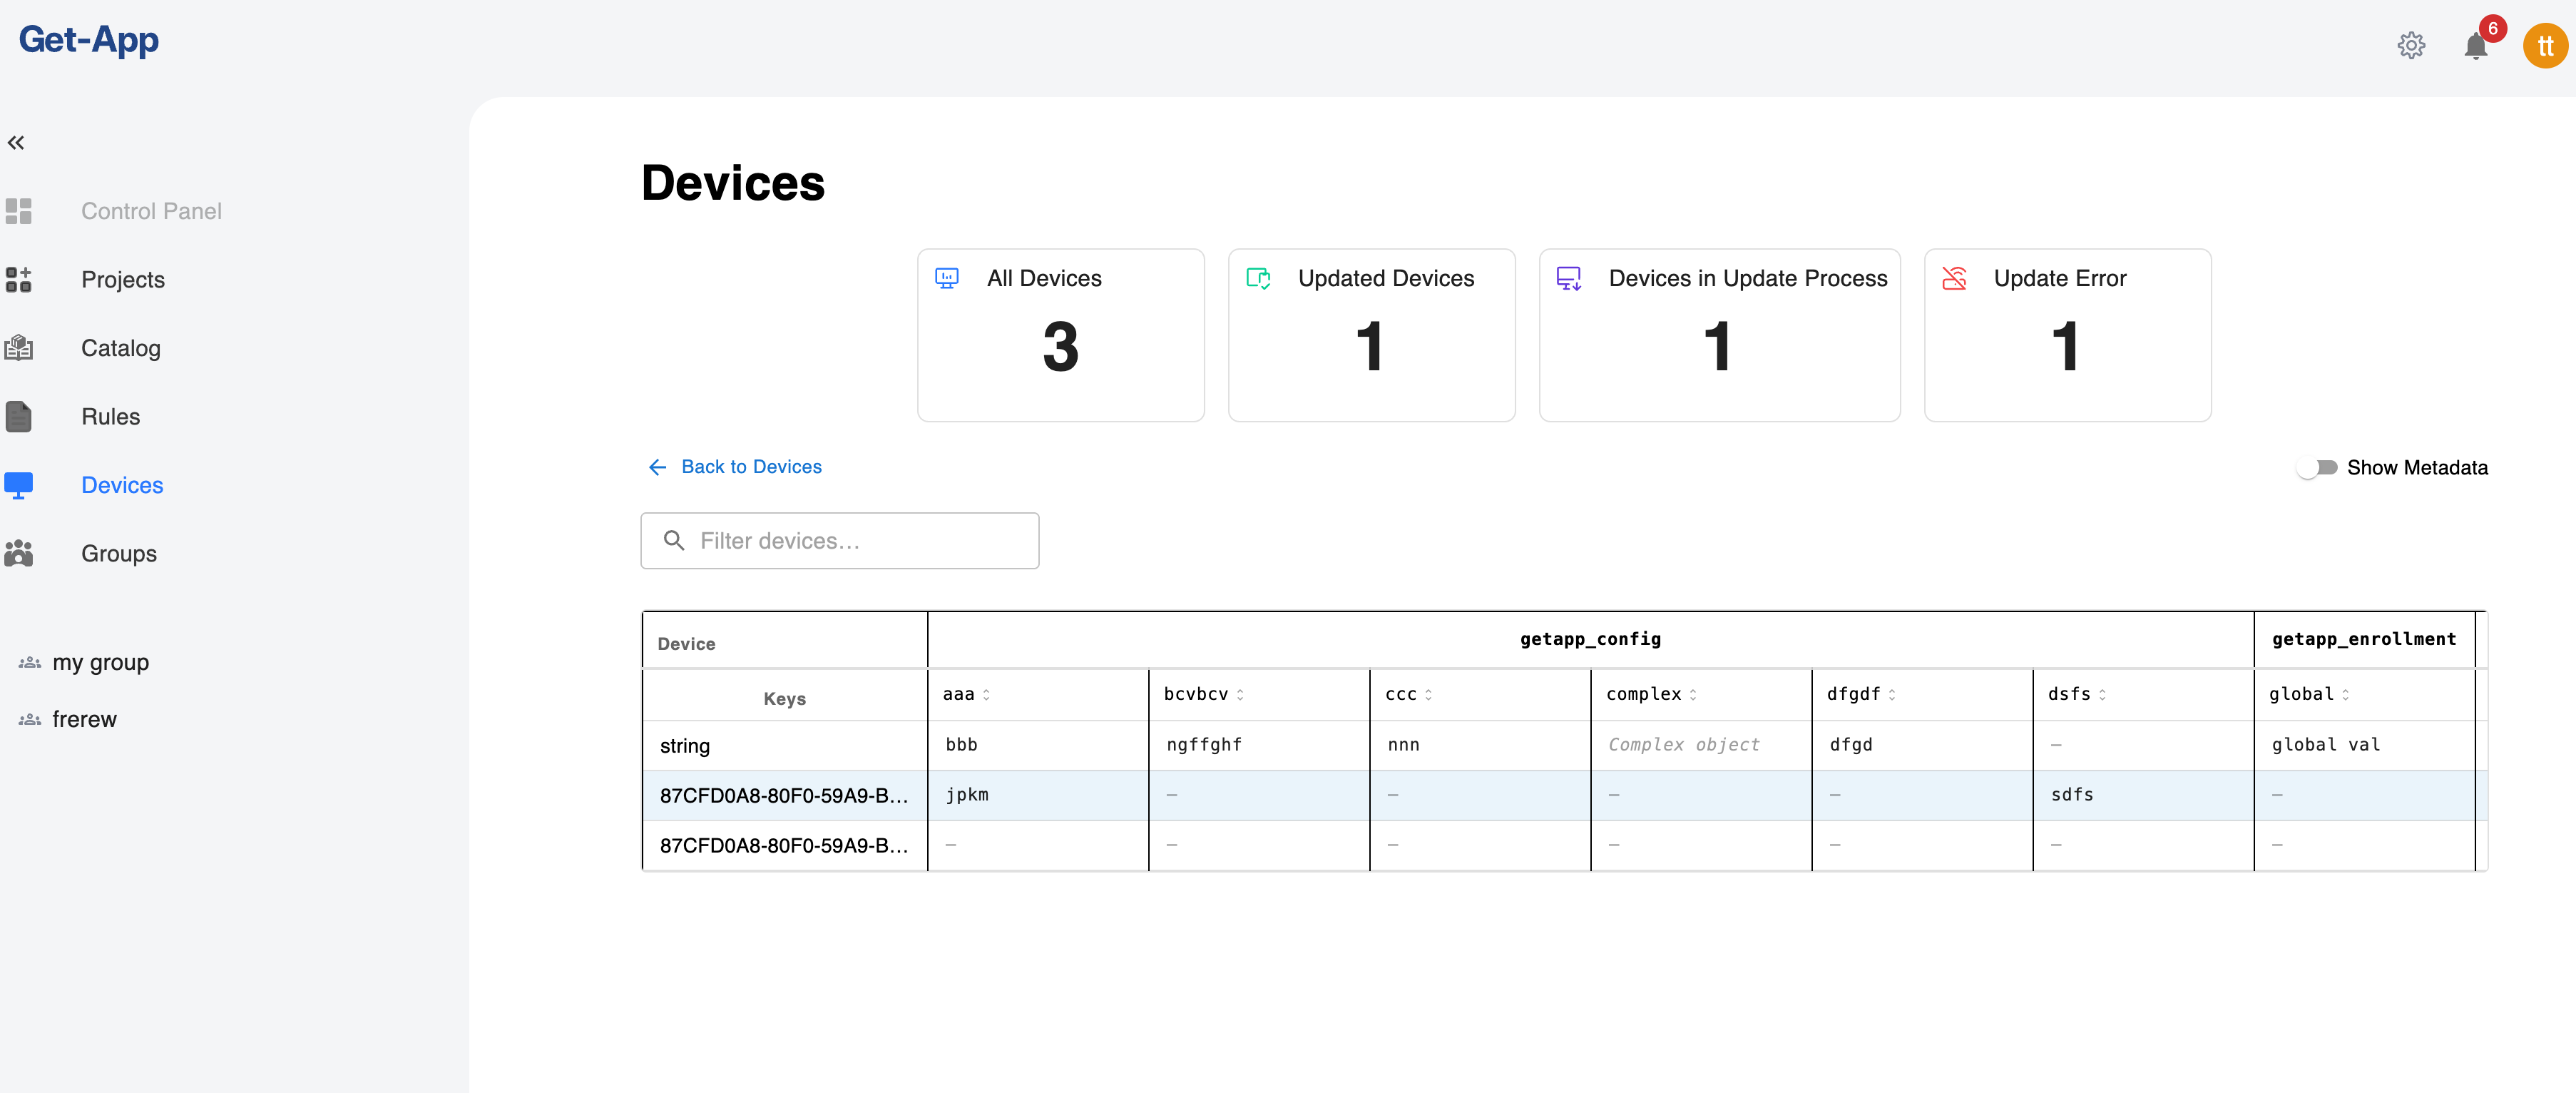Sort by the 'bcvbcv' column arrows
Viewport: 2576px width, 1093px height.
pyautogui.click(x=1240, y=694)
